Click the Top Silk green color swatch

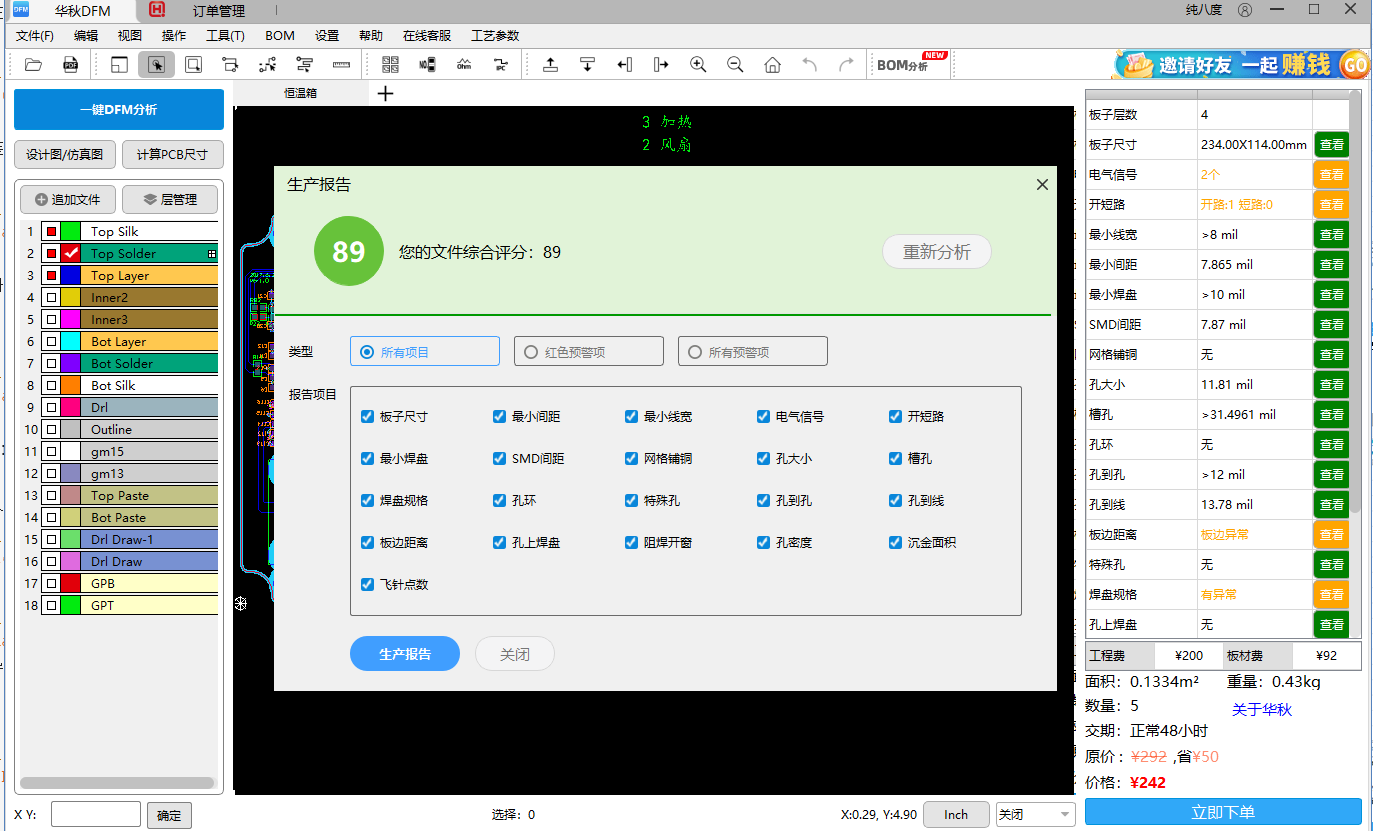point(70,231)
